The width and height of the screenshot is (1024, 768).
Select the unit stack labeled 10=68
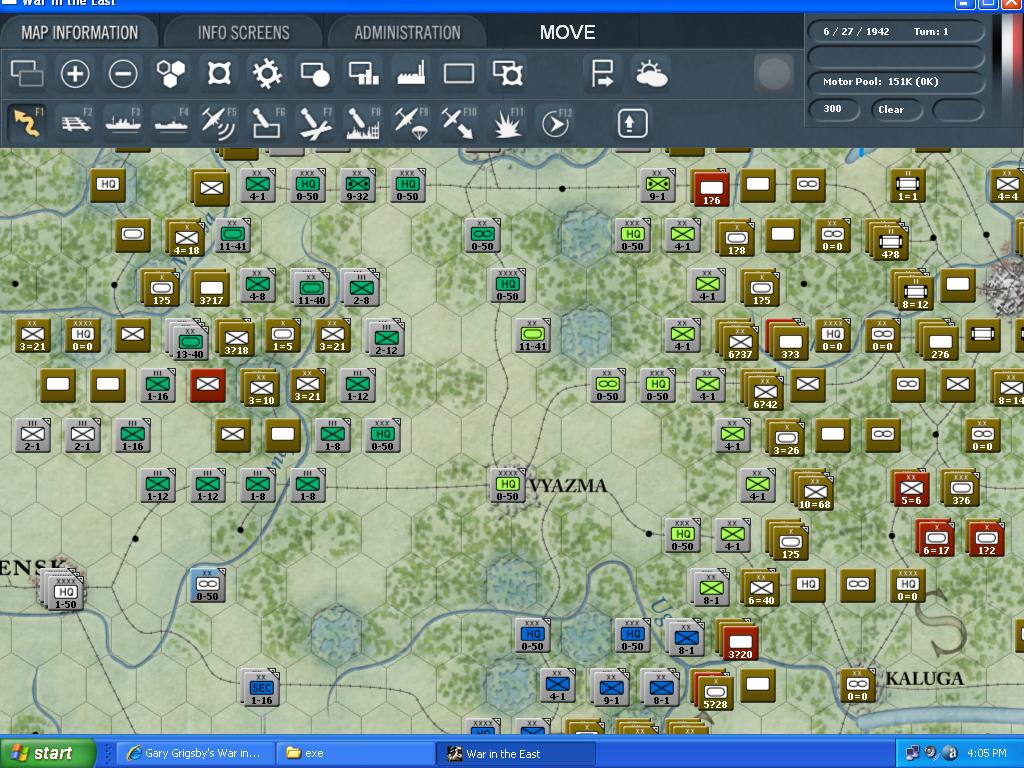point(812,490)
